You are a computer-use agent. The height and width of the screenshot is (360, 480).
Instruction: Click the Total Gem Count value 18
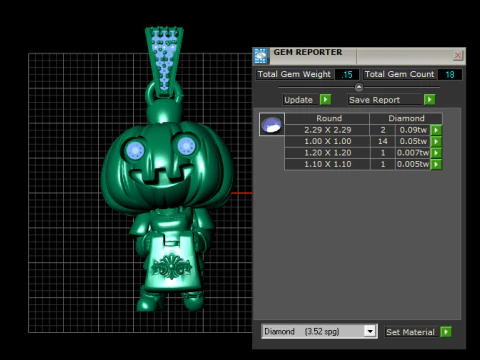point(450,74)
